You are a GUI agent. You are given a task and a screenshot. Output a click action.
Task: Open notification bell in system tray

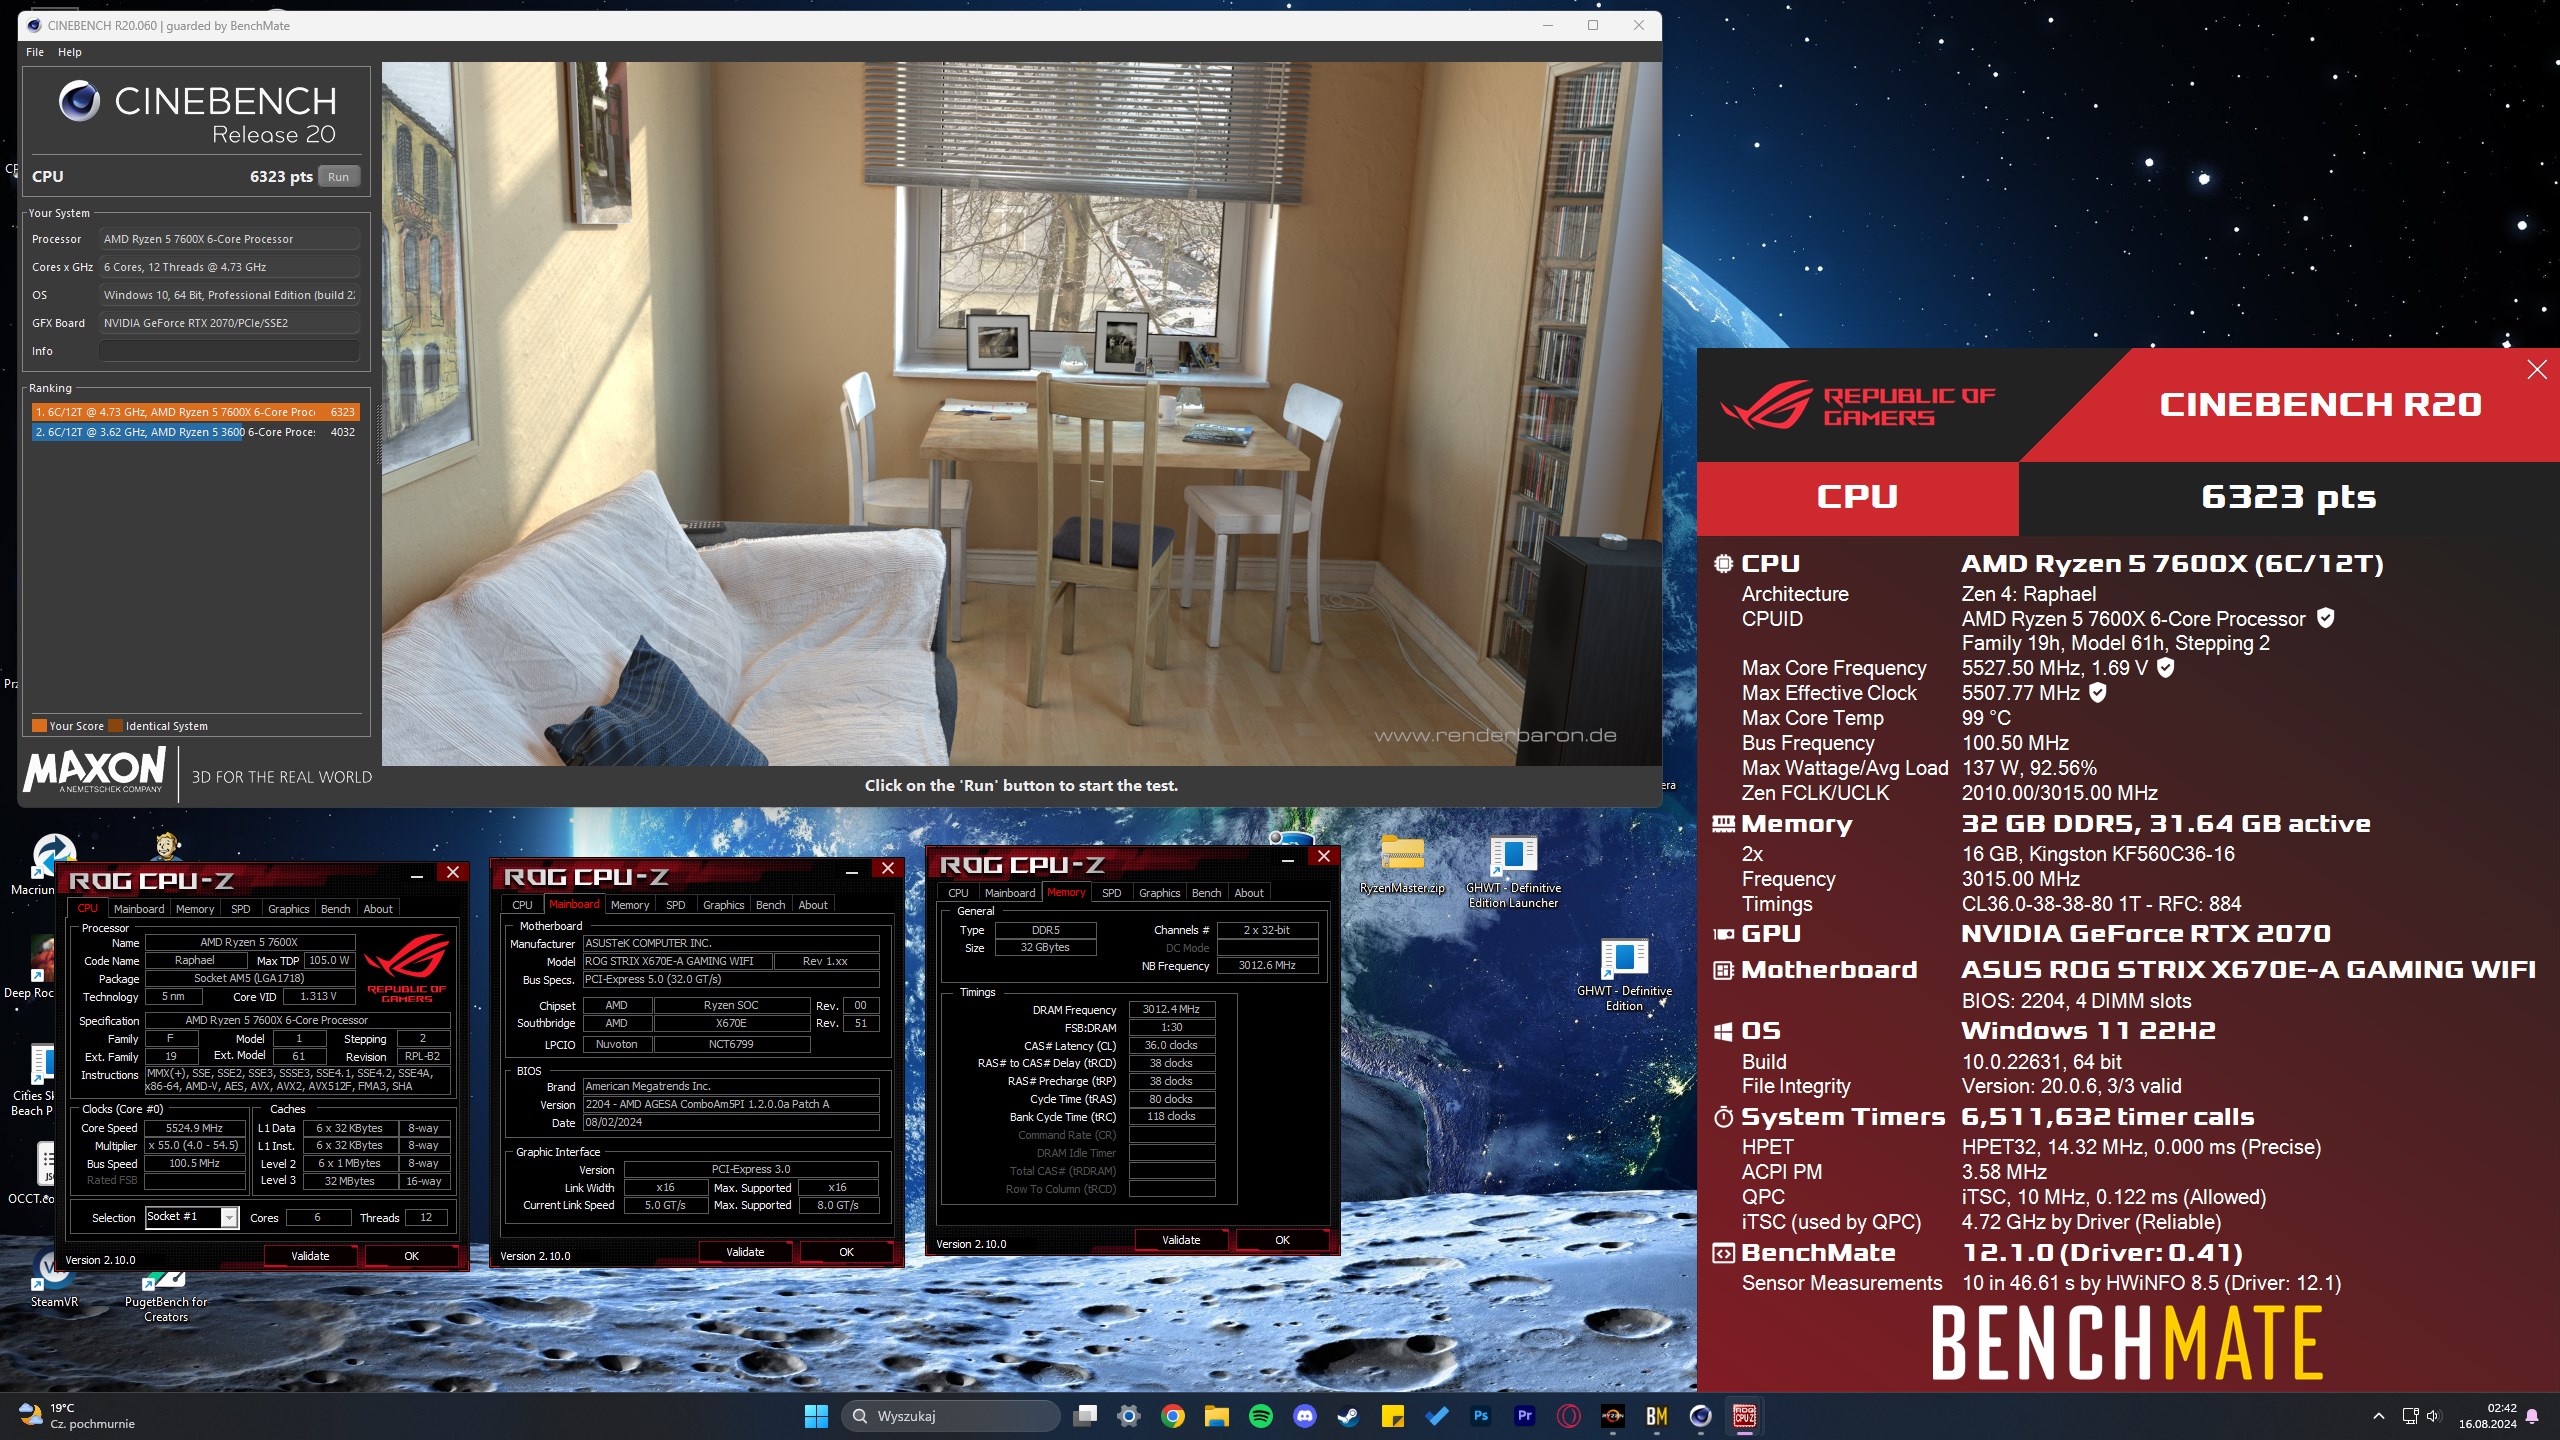pyautogui.click(x=2532, y=1416)
